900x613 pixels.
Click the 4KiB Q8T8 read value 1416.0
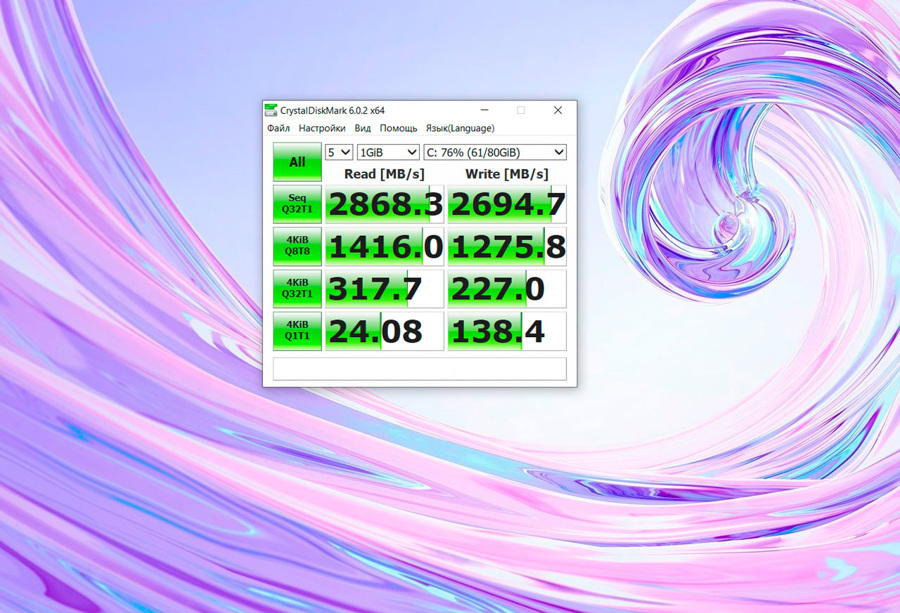pos(385,246)
